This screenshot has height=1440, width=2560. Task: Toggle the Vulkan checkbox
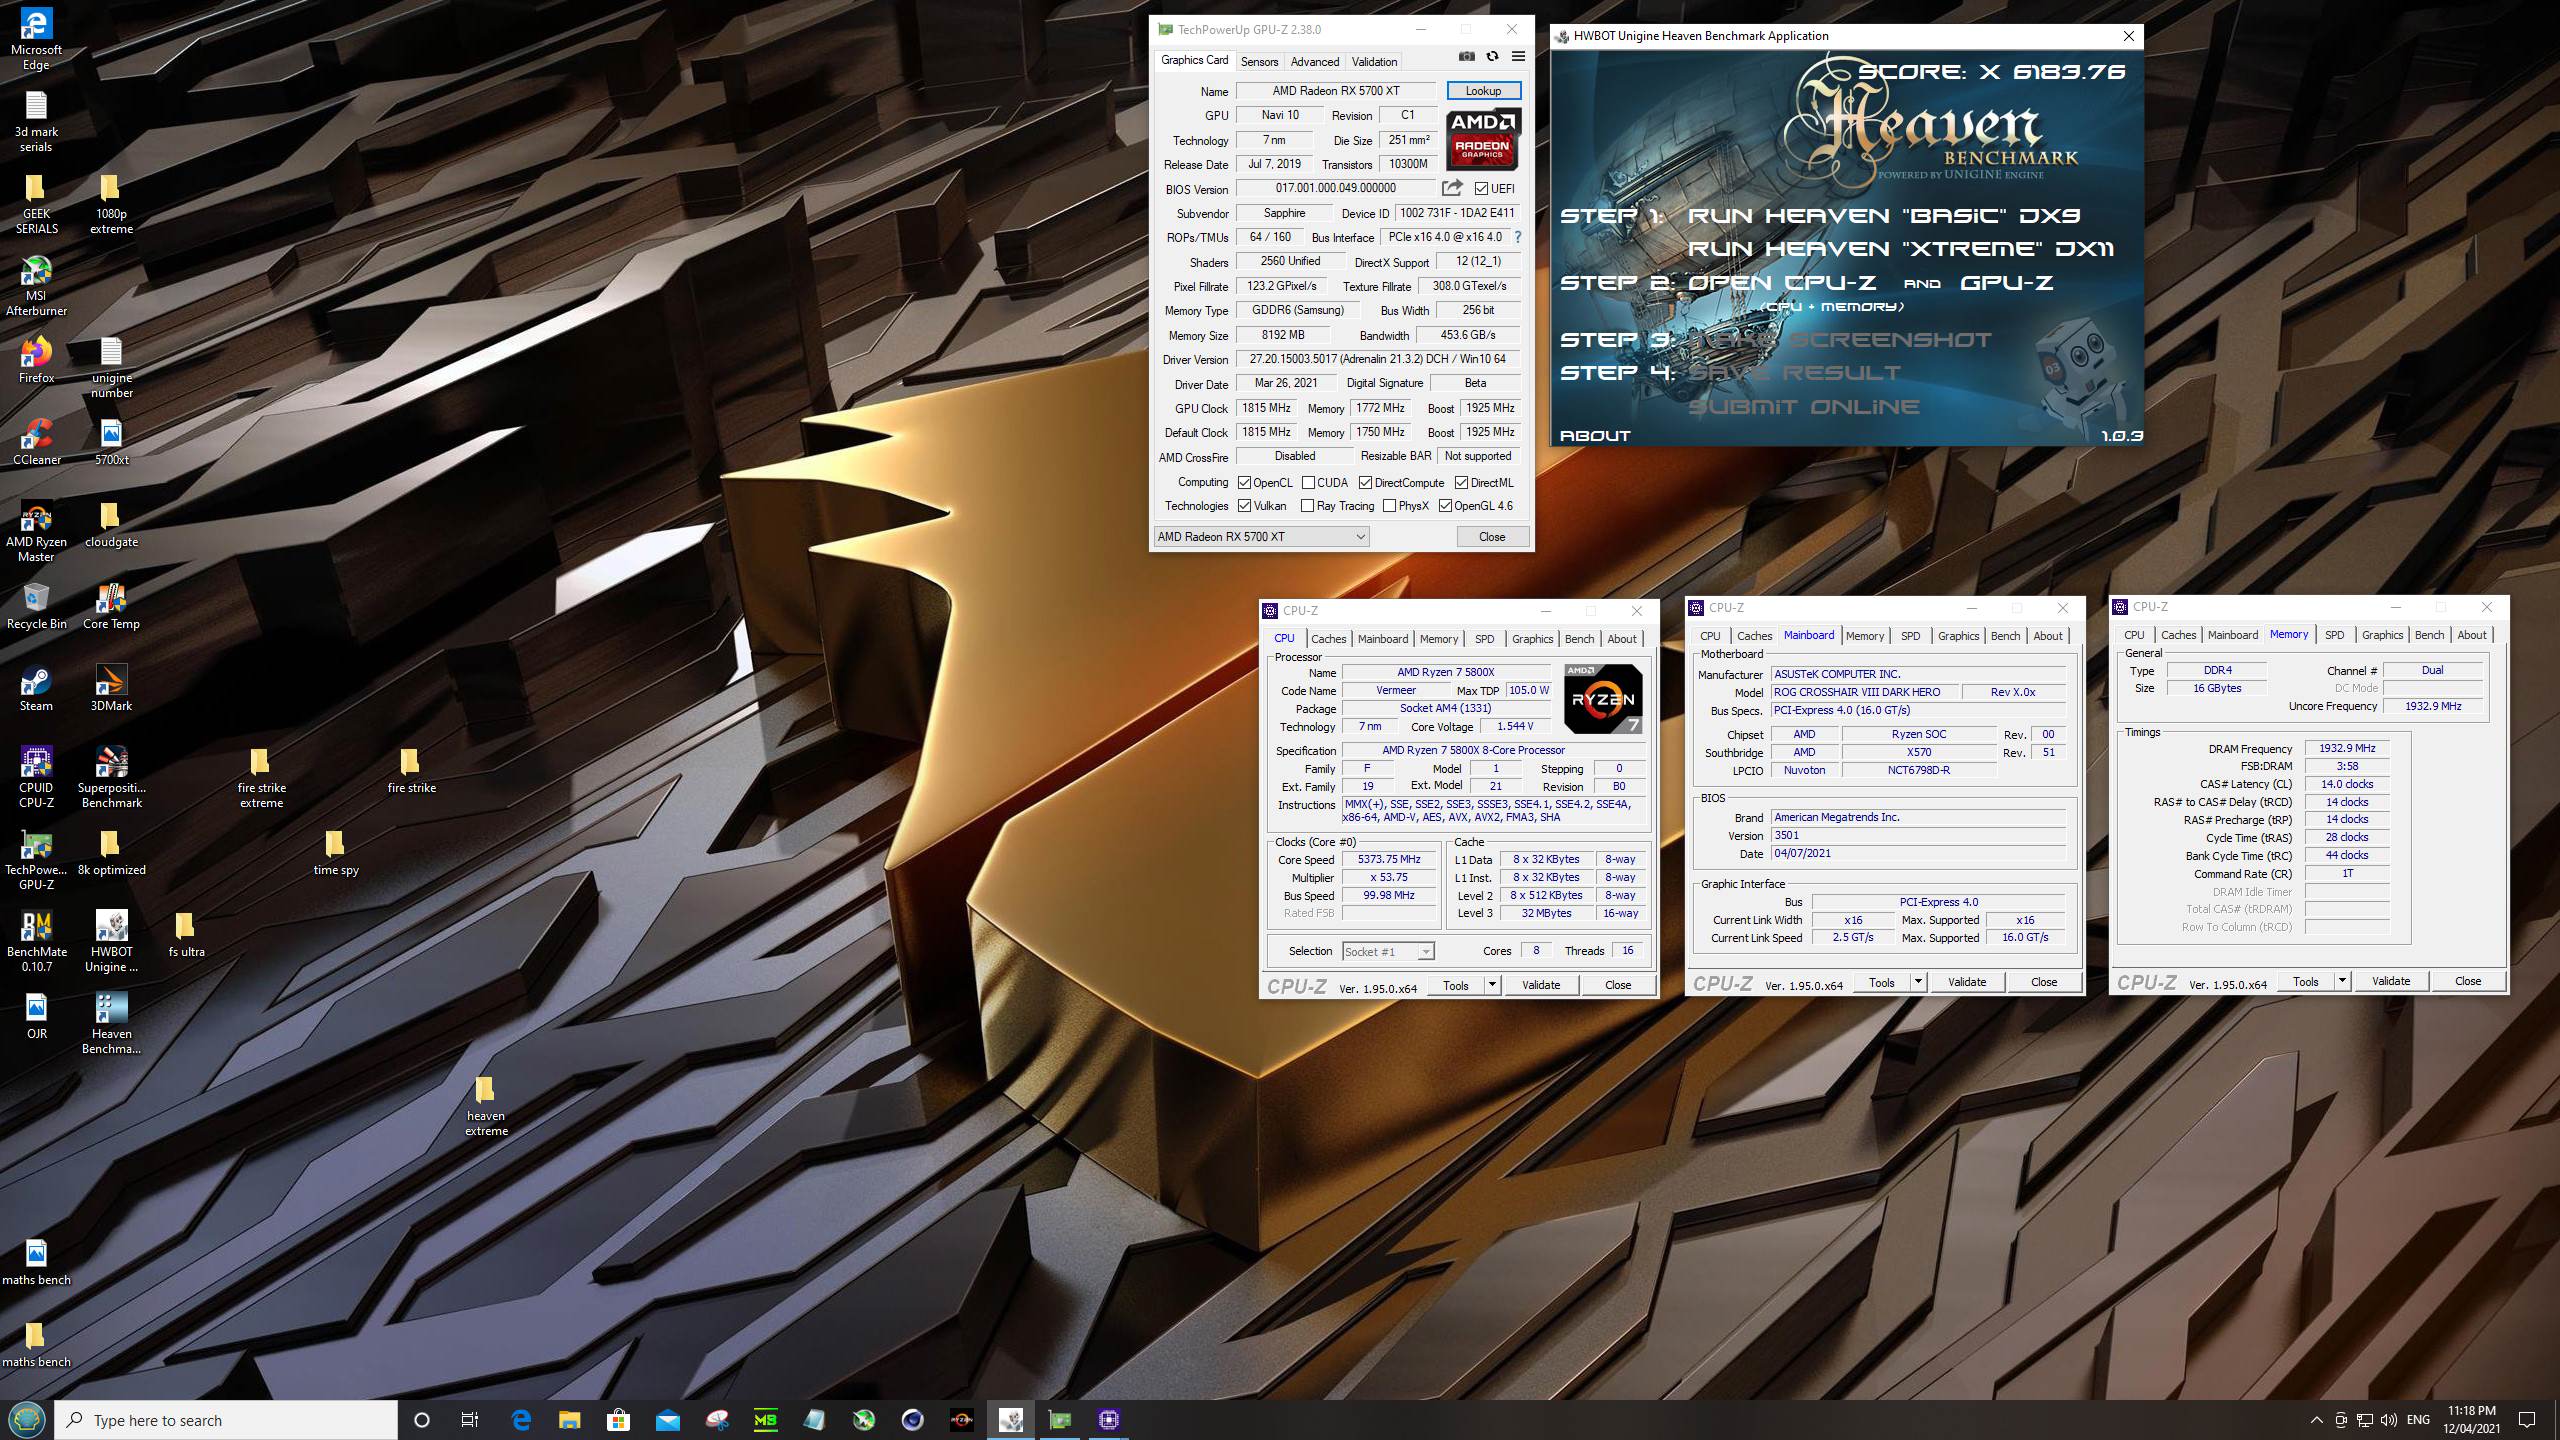coord(1245,506)
